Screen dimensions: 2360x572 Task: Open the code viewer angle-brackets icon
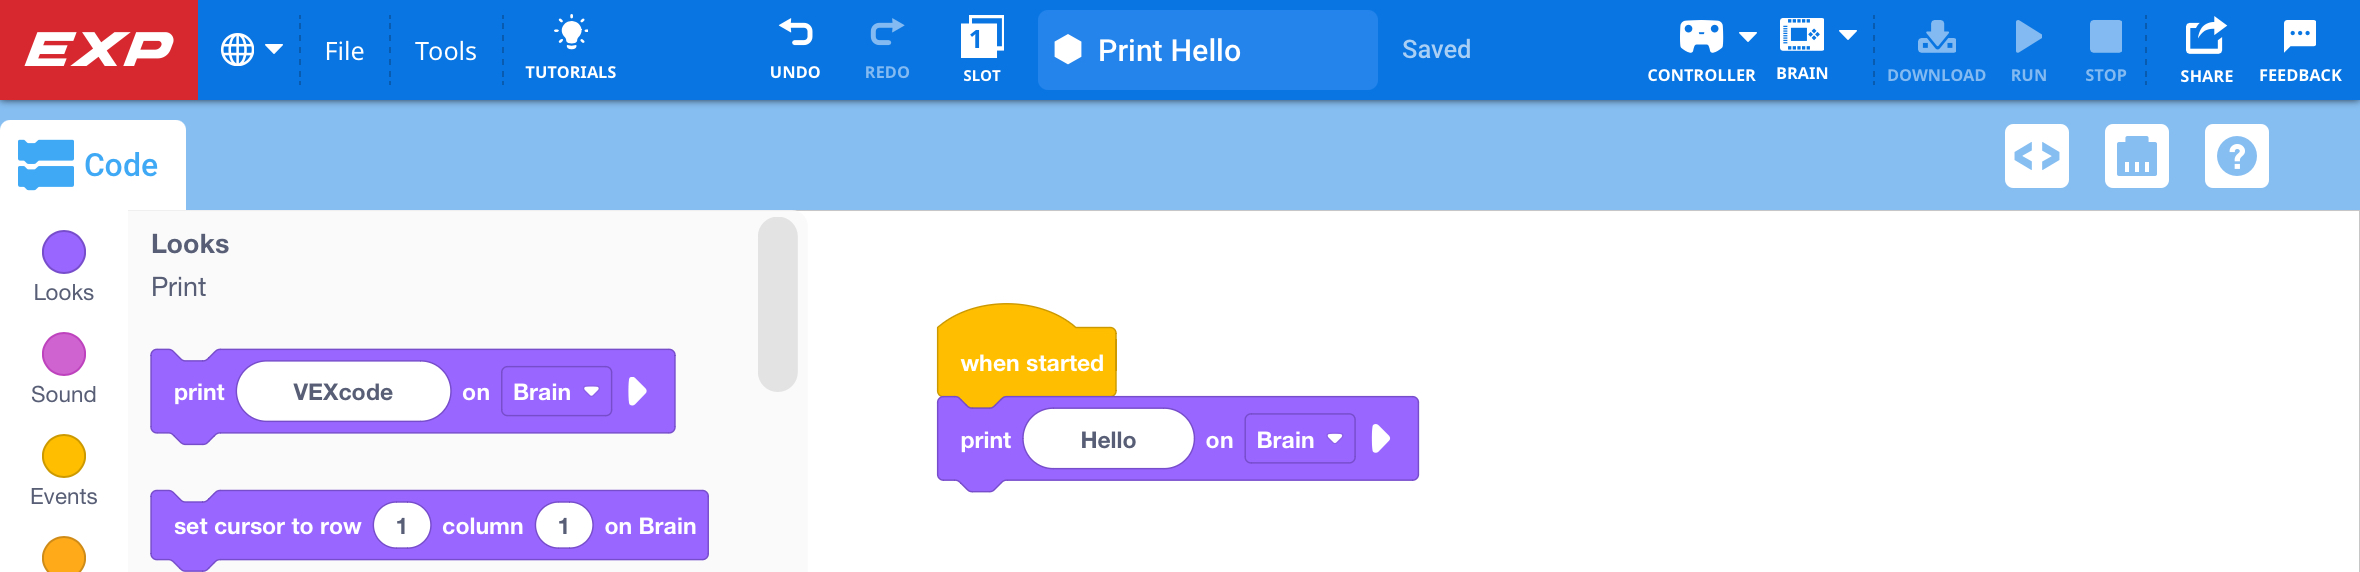pyautogui.click(x=2036, y=156)
